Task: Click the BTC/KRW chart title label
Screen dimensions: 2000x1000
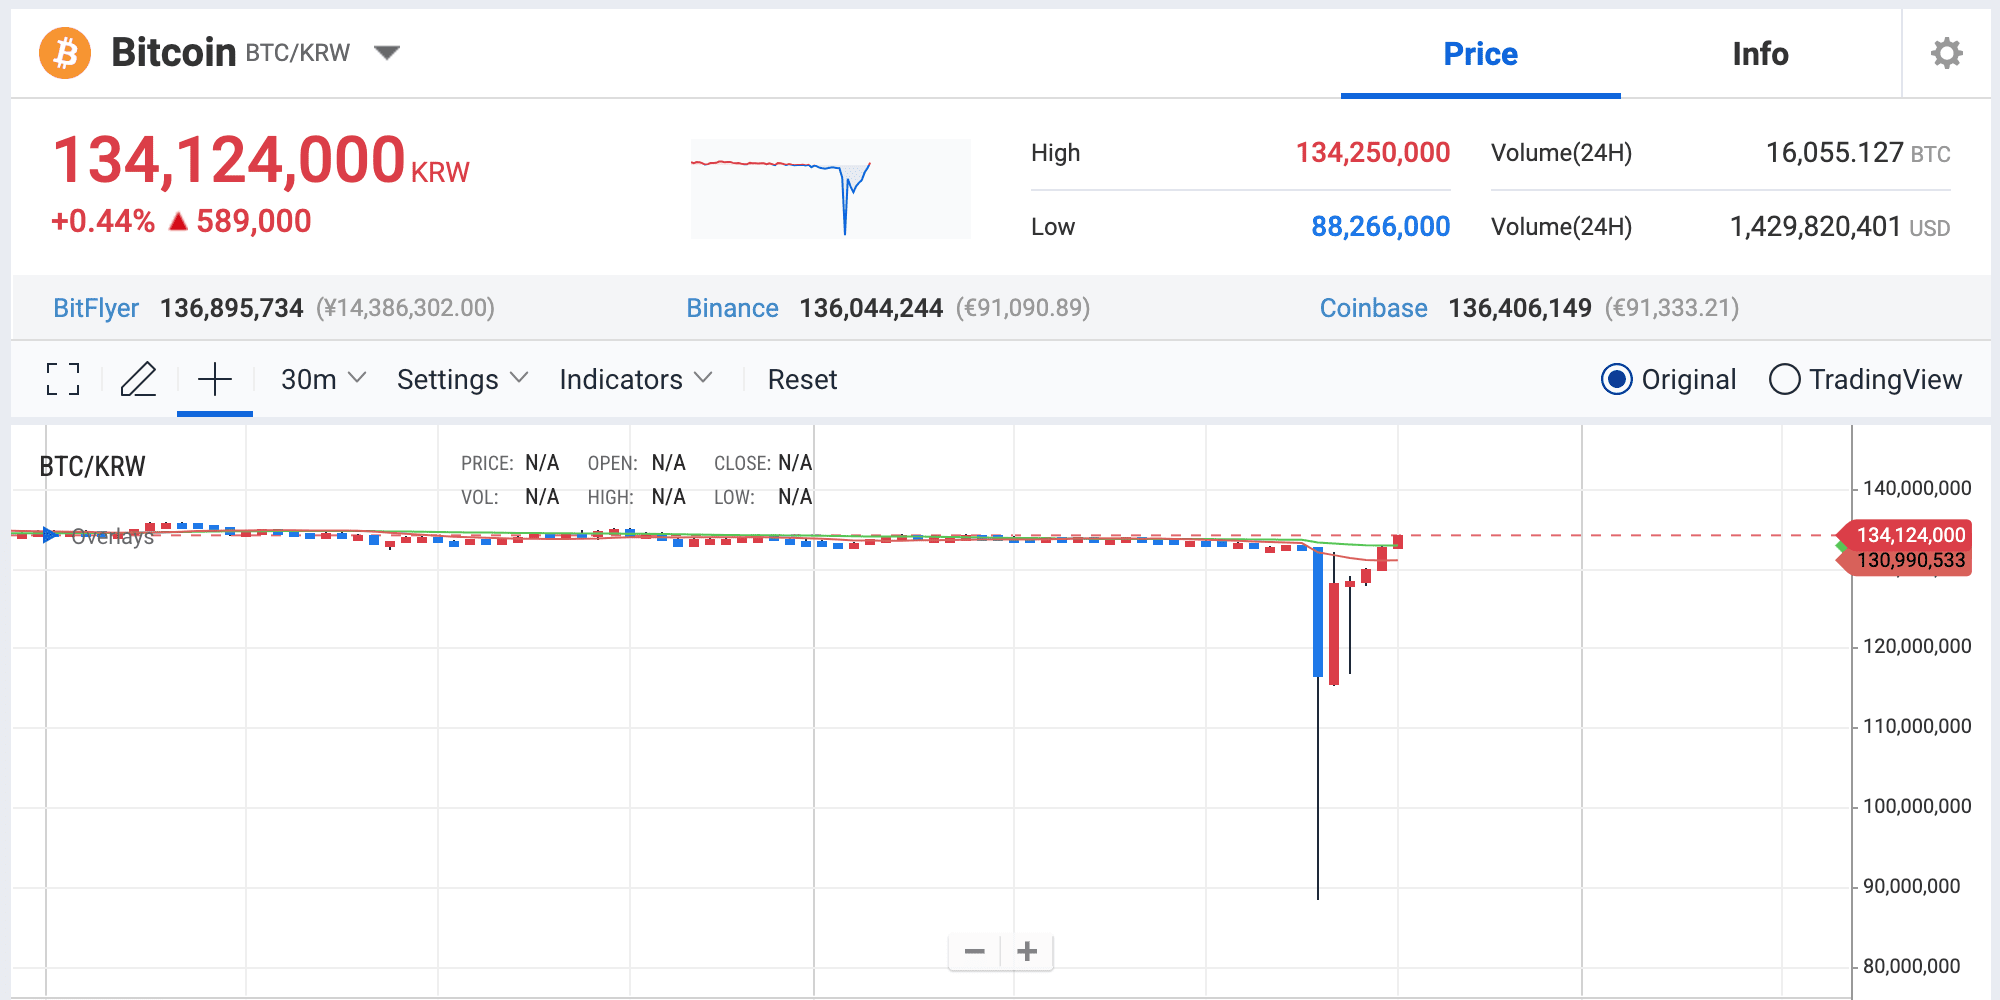Action: [92, 466]
